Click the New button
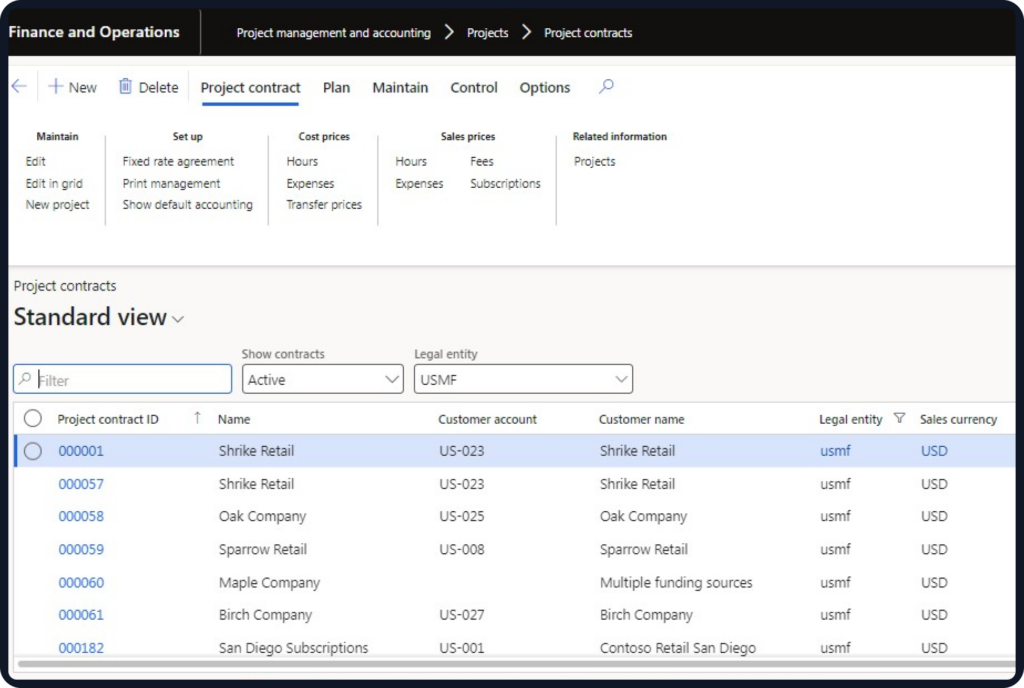This screenshot has height=688, width=1024. tap(72, 87)
